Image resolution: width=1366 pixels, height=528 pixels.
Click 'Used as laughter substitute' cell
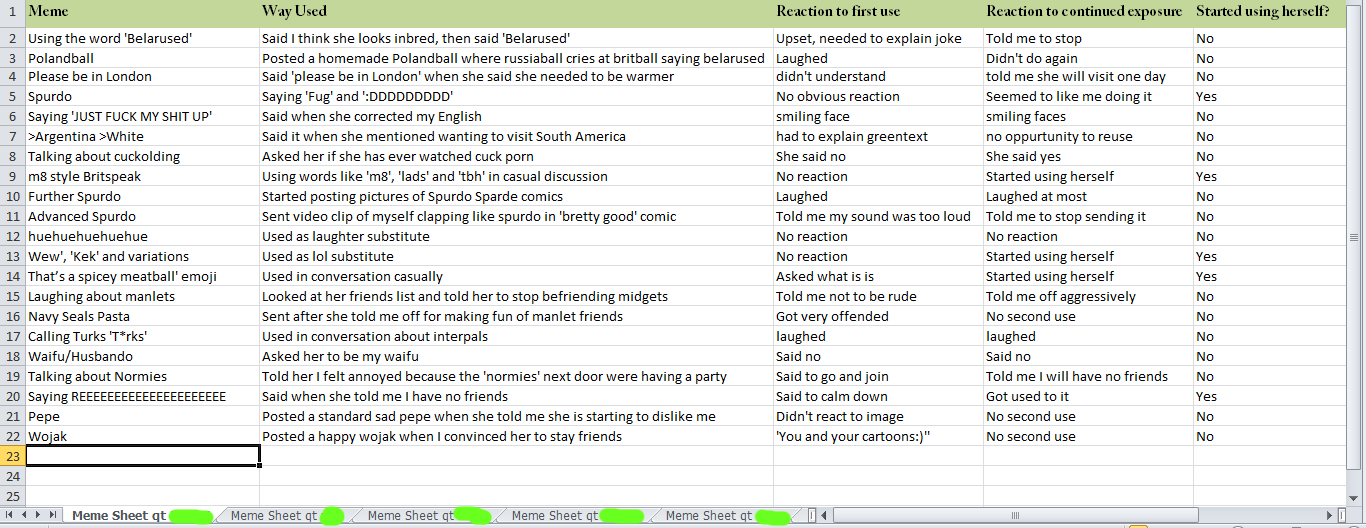pyautogui.click(x=516, y=236)
